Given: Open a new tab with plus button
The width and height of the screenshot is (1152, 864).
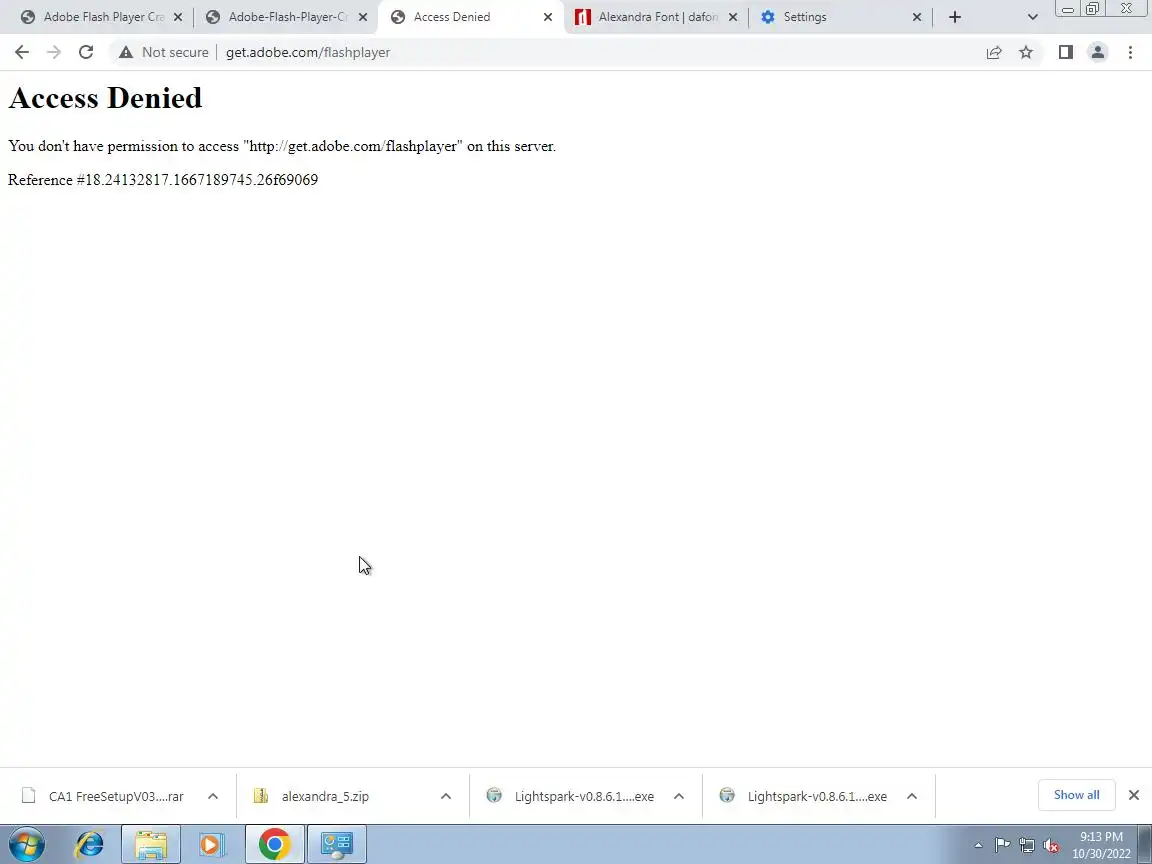Looking at the screenshot, I should click(x=954, y=17).
